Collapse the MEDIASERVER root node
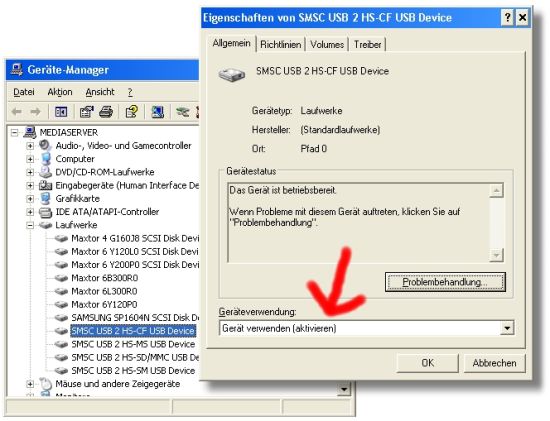Screen dimensions: 550x421 pyautogui.click(x=15, y=133)
